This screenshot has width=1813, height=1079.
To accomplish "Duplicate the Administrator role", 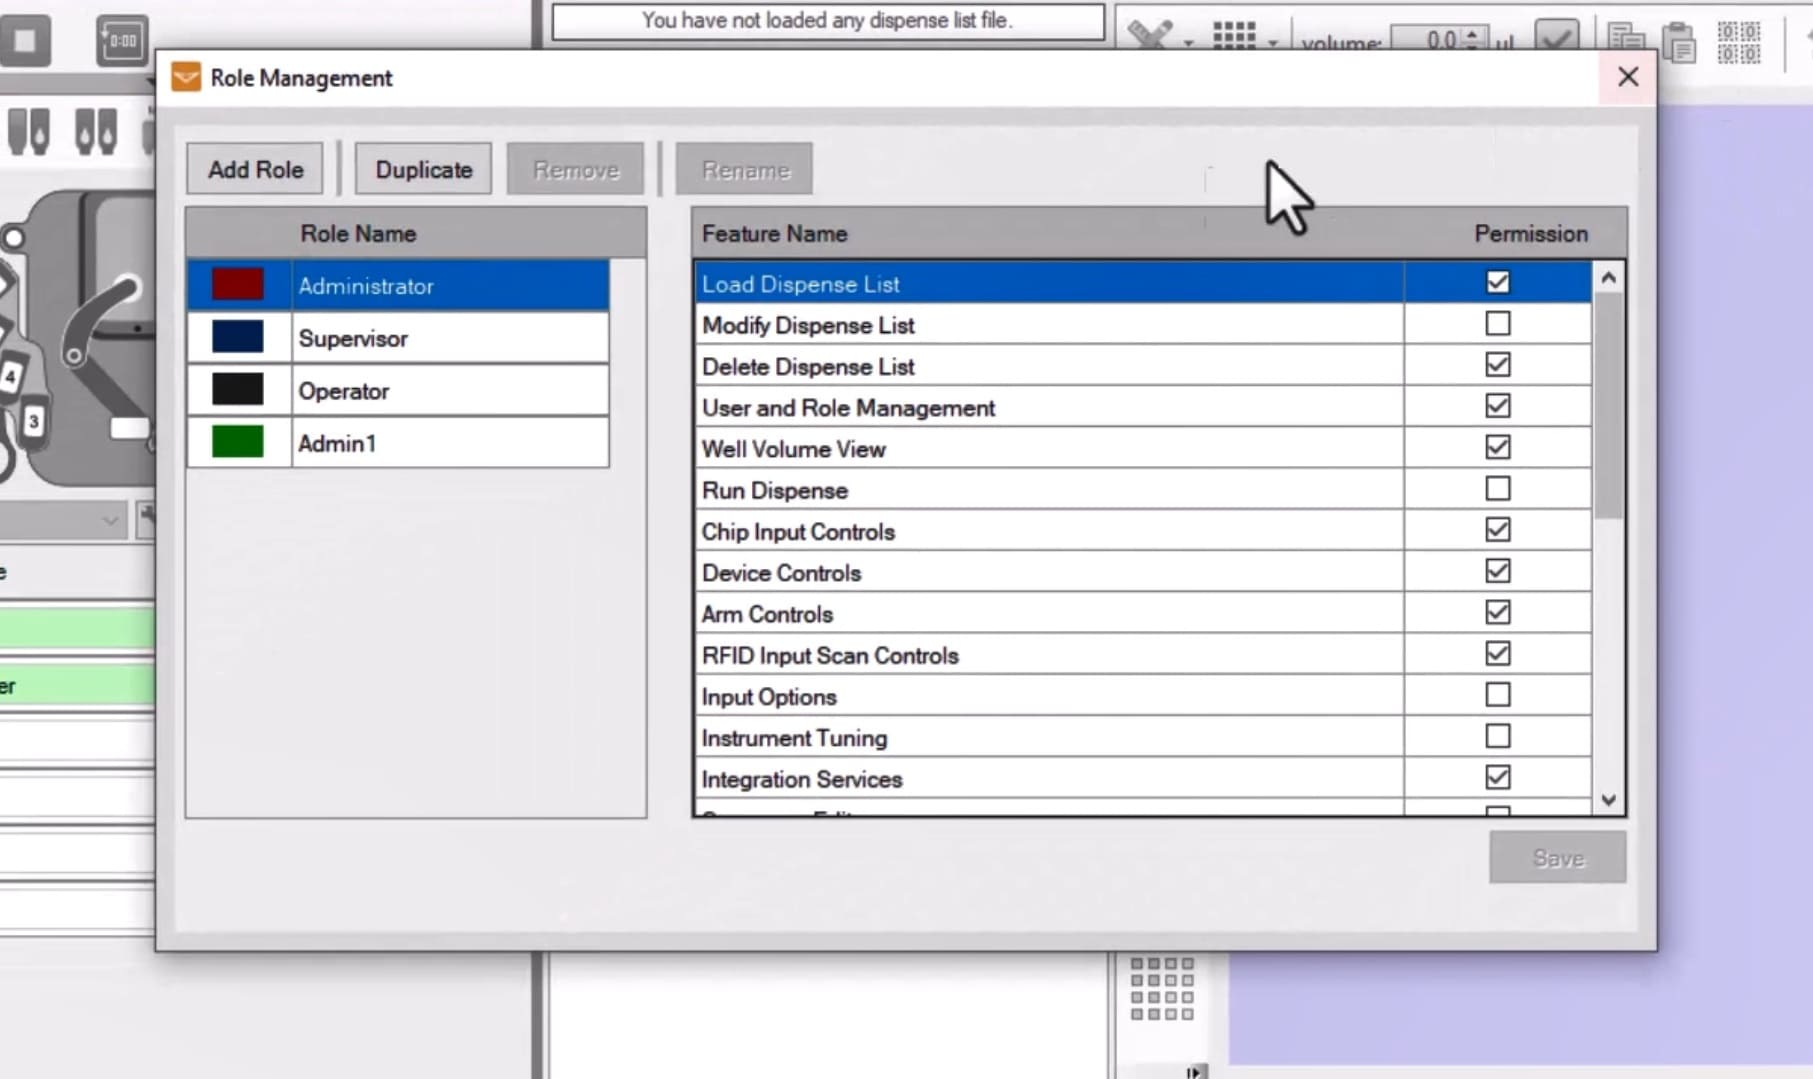I will click(x=422, y=168).
